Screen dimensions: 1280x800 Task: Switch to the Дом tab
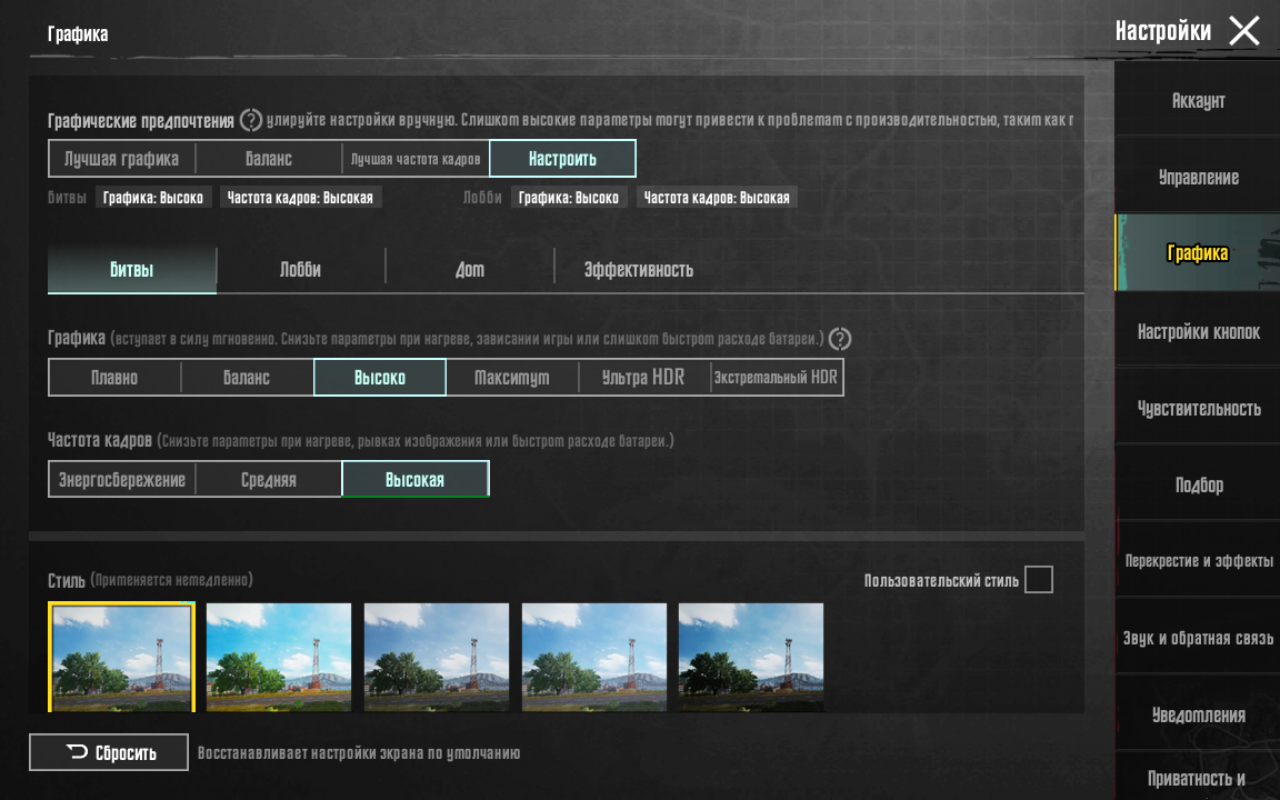(x=469, y=270)
